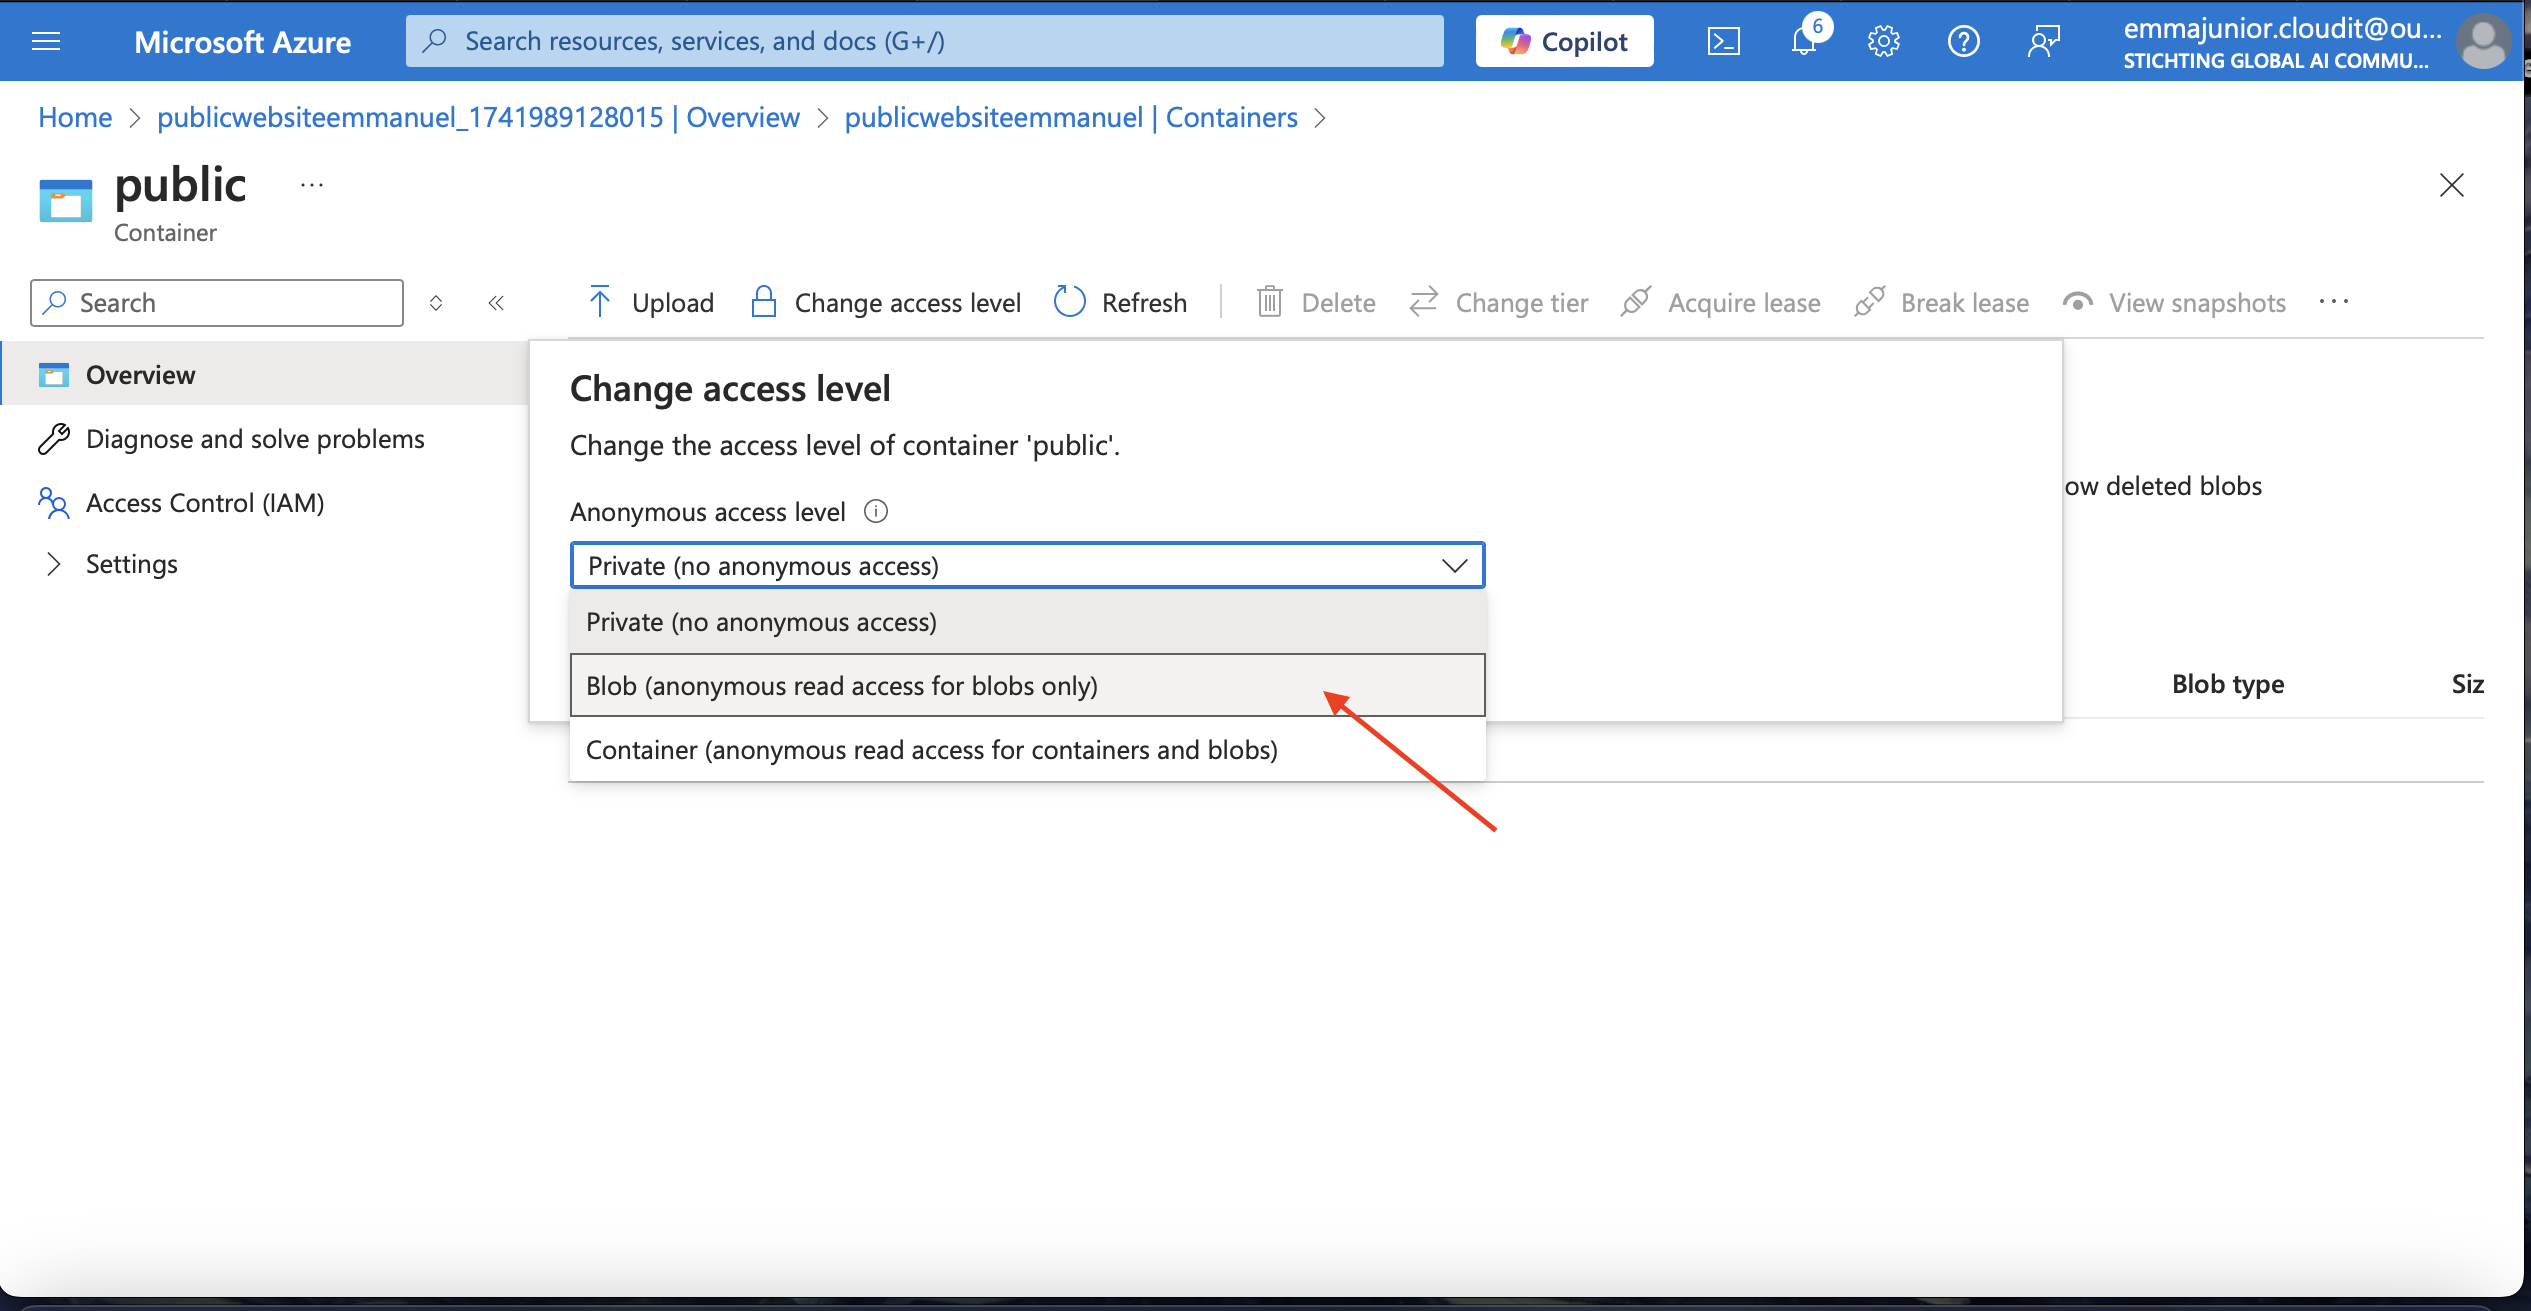Toggle the Anonymous access level dropdown
This screenshot has width=2531, height=1311.
pyautogui.click(x=1027, y=566)
